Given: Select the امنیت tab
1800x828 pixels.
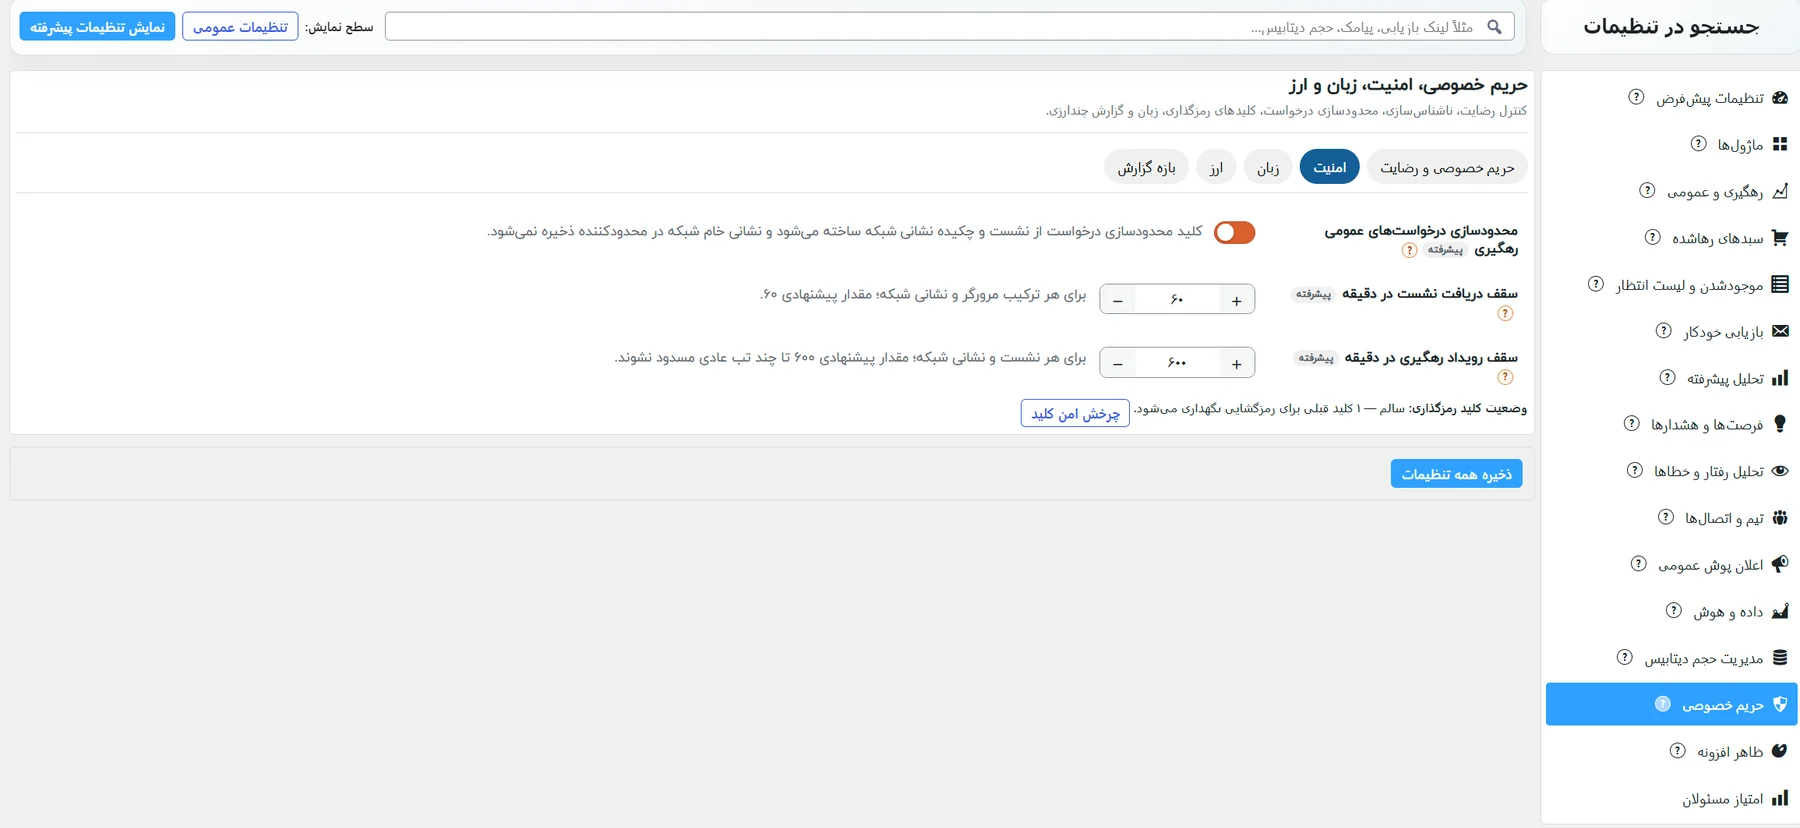Looking at the screenshot, I should (1330, 167).
